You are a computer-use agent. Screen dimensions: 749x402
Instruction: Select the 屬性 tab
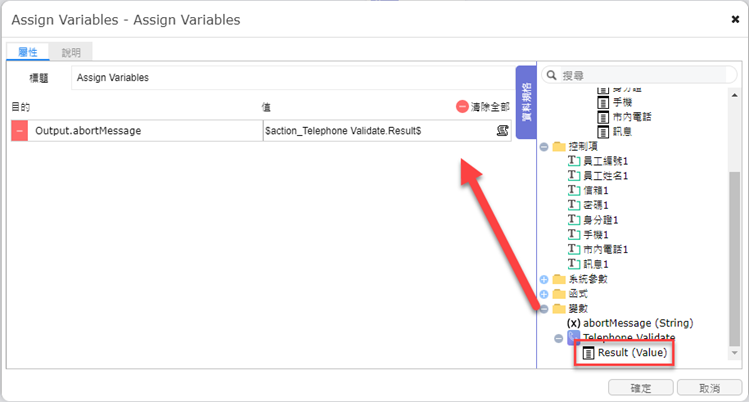[28, 52]
